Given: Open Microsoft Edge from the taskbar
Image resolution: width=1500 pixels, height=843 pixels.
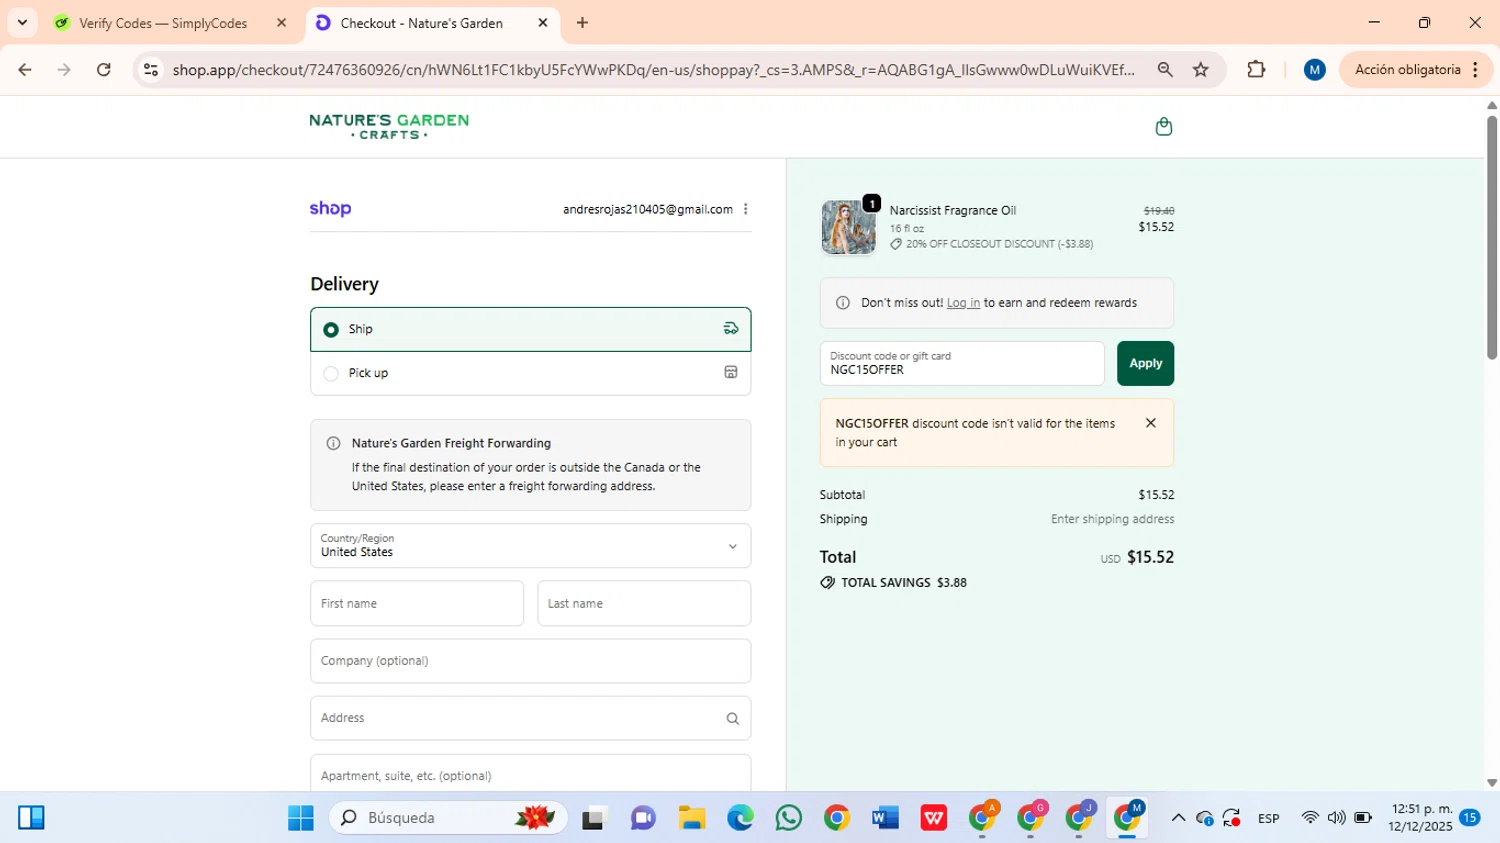Looking at the screenshot, I should pyautogui.click(x=740, y=818).
